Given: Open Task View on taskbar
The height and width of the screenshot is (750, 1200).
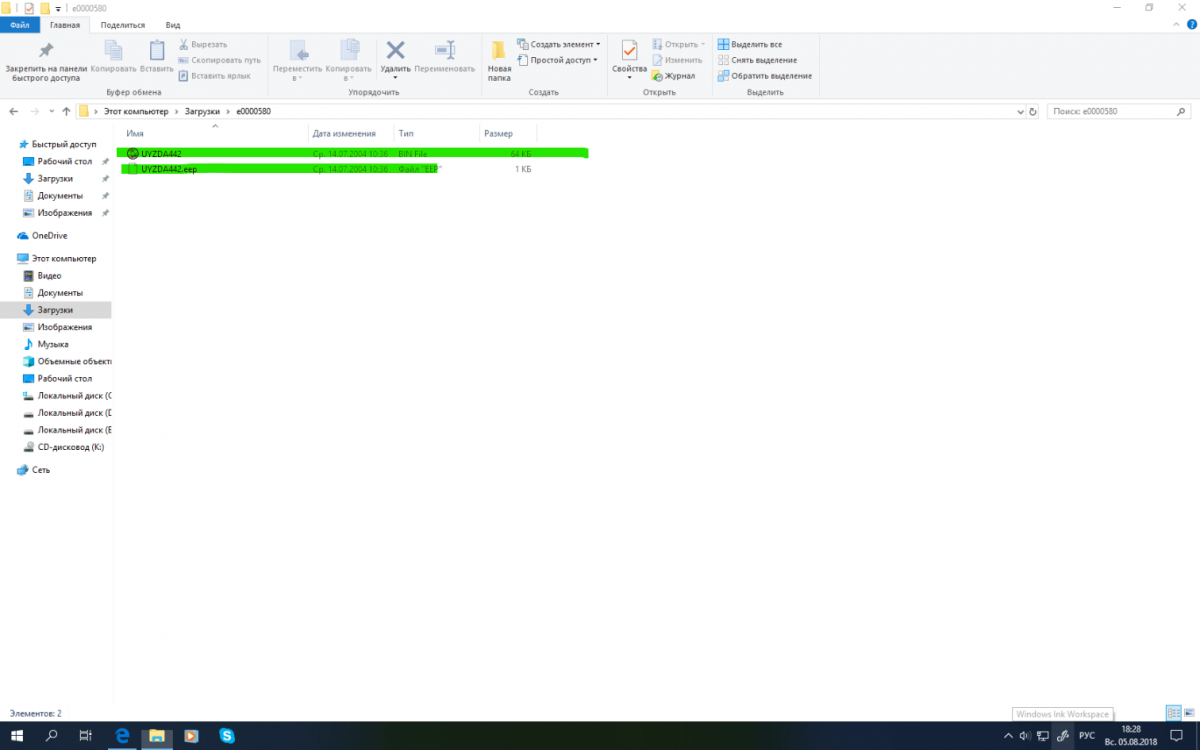Looking at the screenshot, I should point(86,736).
